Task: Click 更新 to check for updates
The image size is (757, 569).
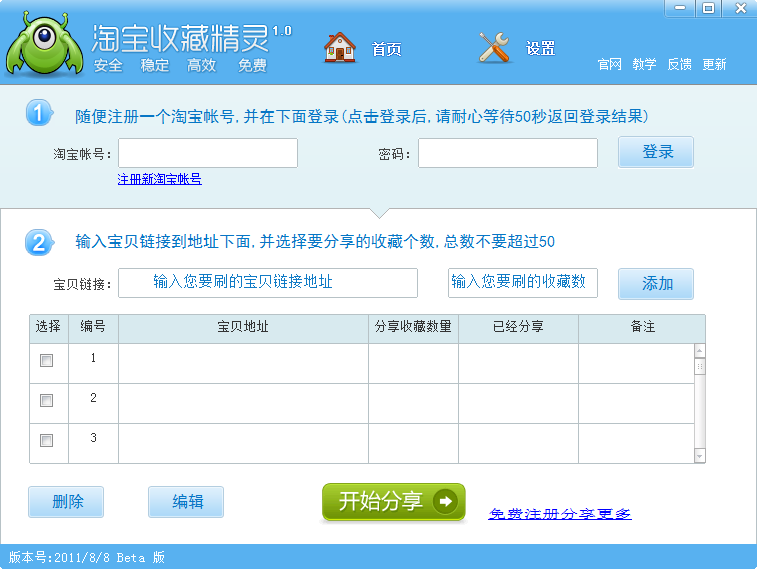Action: click(x=714, y=64)
